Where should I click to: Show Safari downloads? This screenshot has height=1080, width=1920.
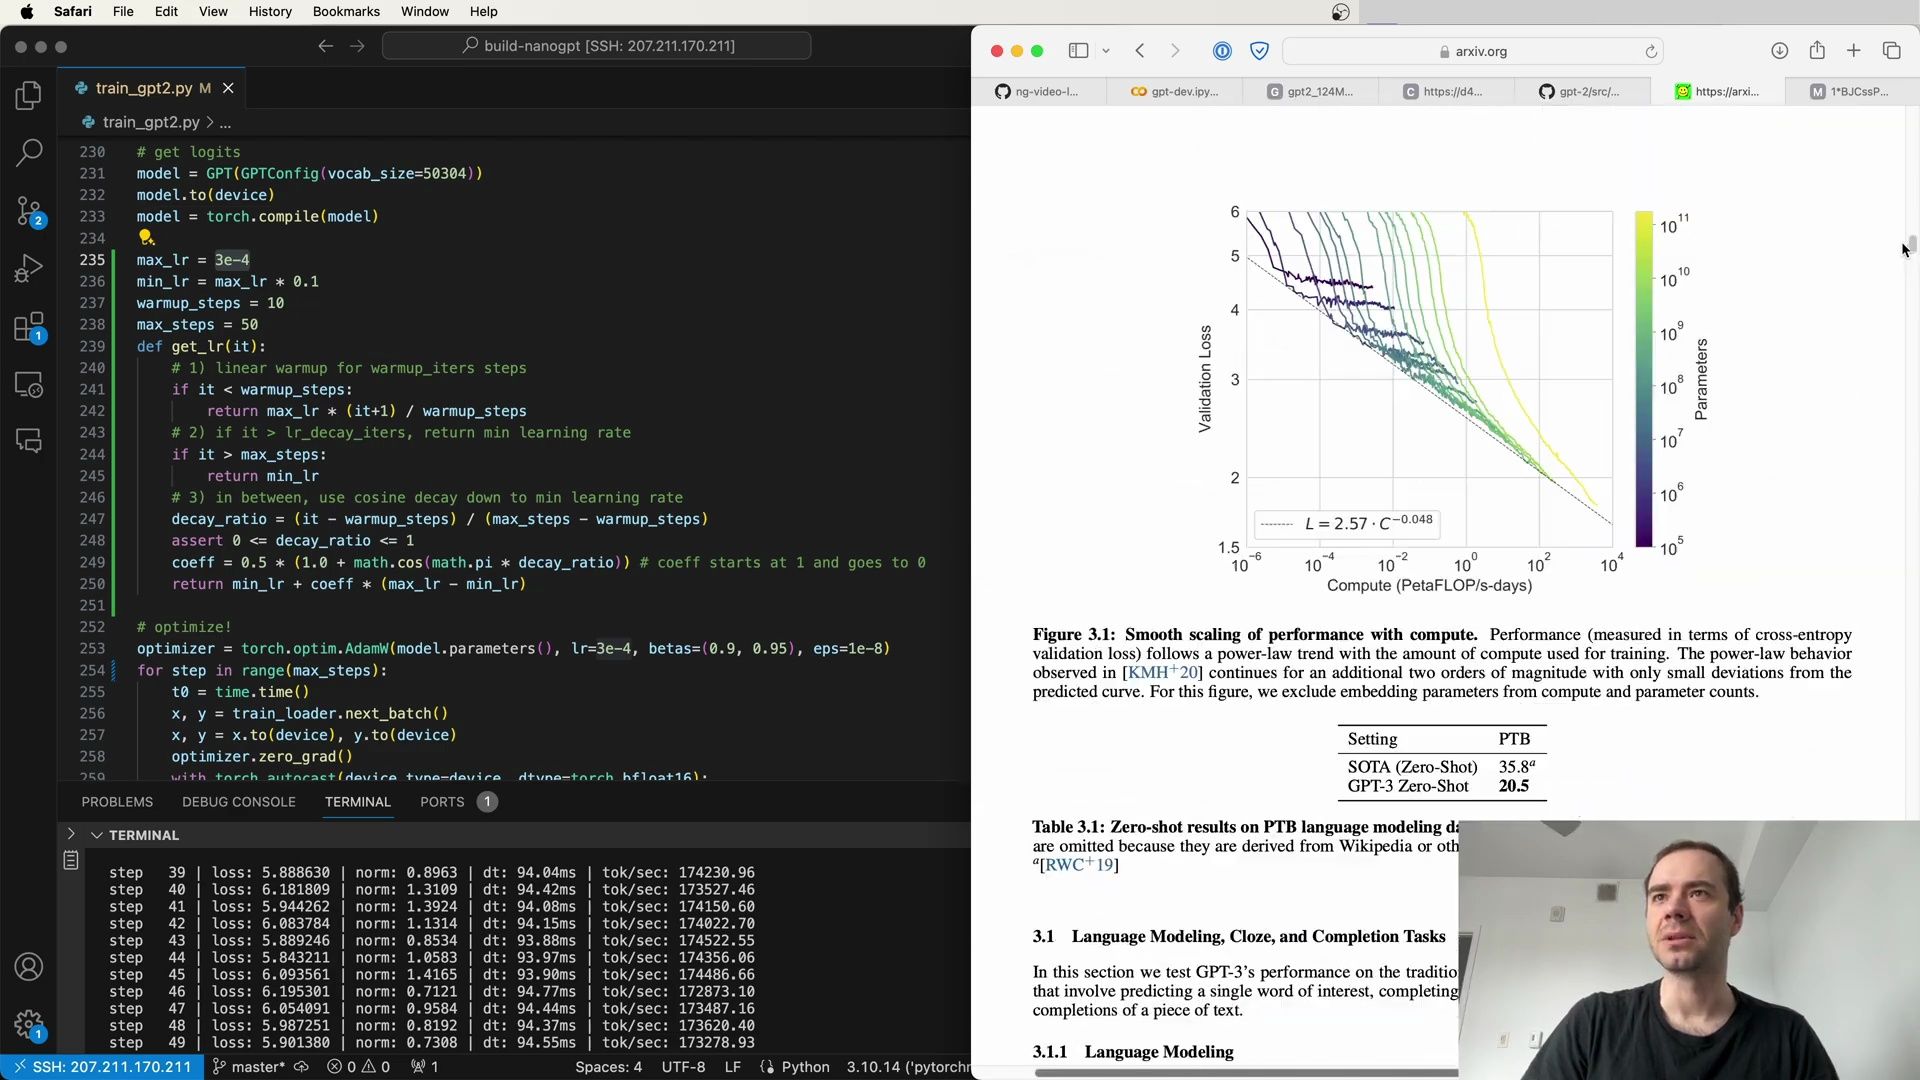1779,51
